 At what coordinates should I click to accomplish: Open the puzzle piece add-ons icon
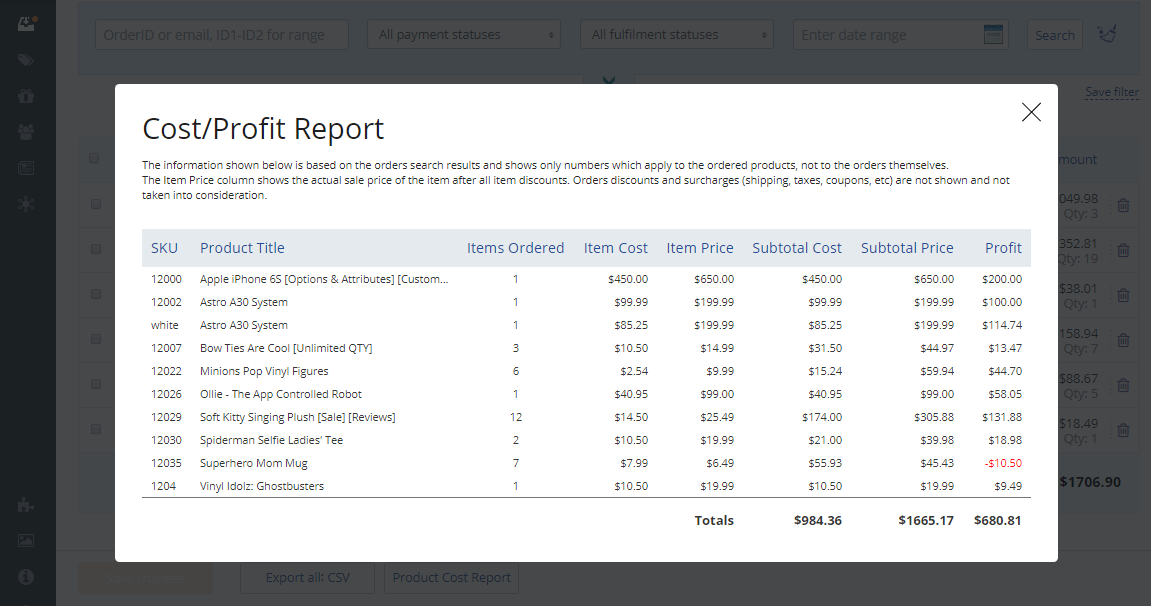pos(26,505)
